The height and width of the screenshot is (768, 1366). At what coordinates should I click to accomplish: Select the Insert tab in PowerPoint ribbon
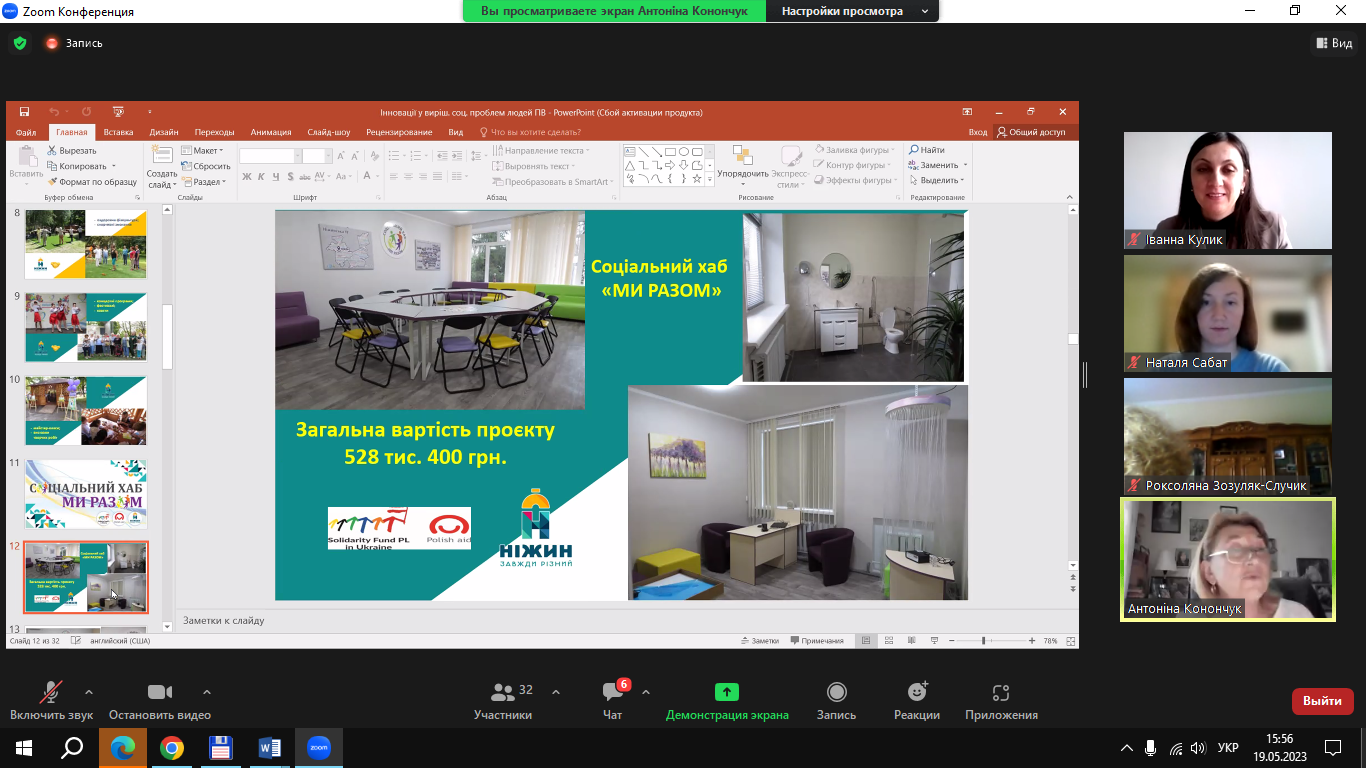tap(118, 132)
